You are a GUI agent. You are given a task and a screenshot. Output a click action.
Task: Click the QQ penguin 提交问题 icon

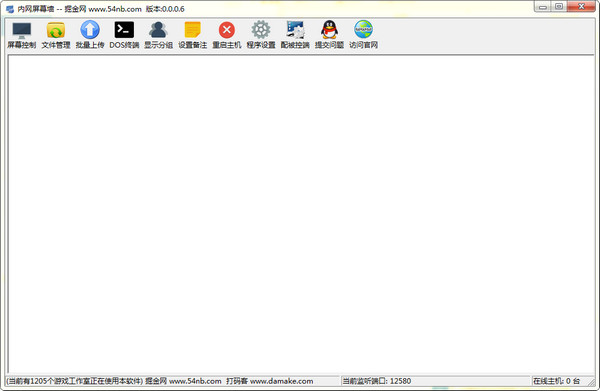tap(329, 35)
